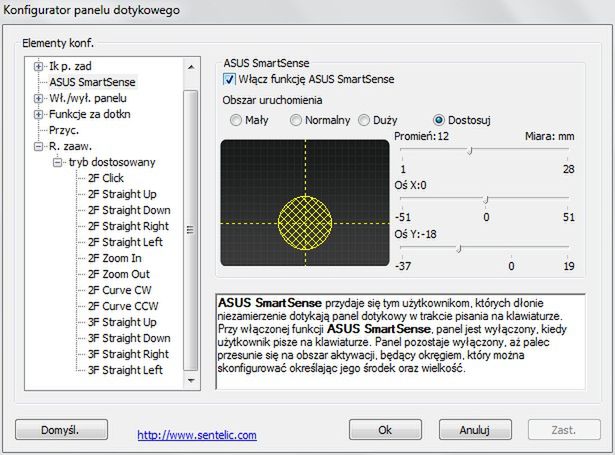The image size is (615, 455).
Task: Select Wł./wył. panelu in the tree
Action: click(x=88, y=98)
